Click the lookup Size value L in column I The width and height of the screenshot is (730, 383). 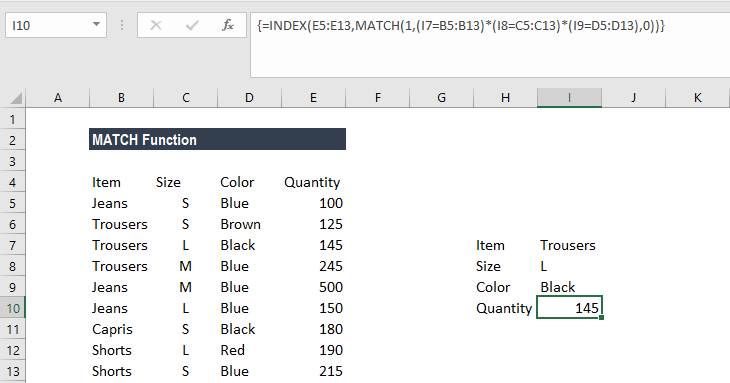coord(543,266)
